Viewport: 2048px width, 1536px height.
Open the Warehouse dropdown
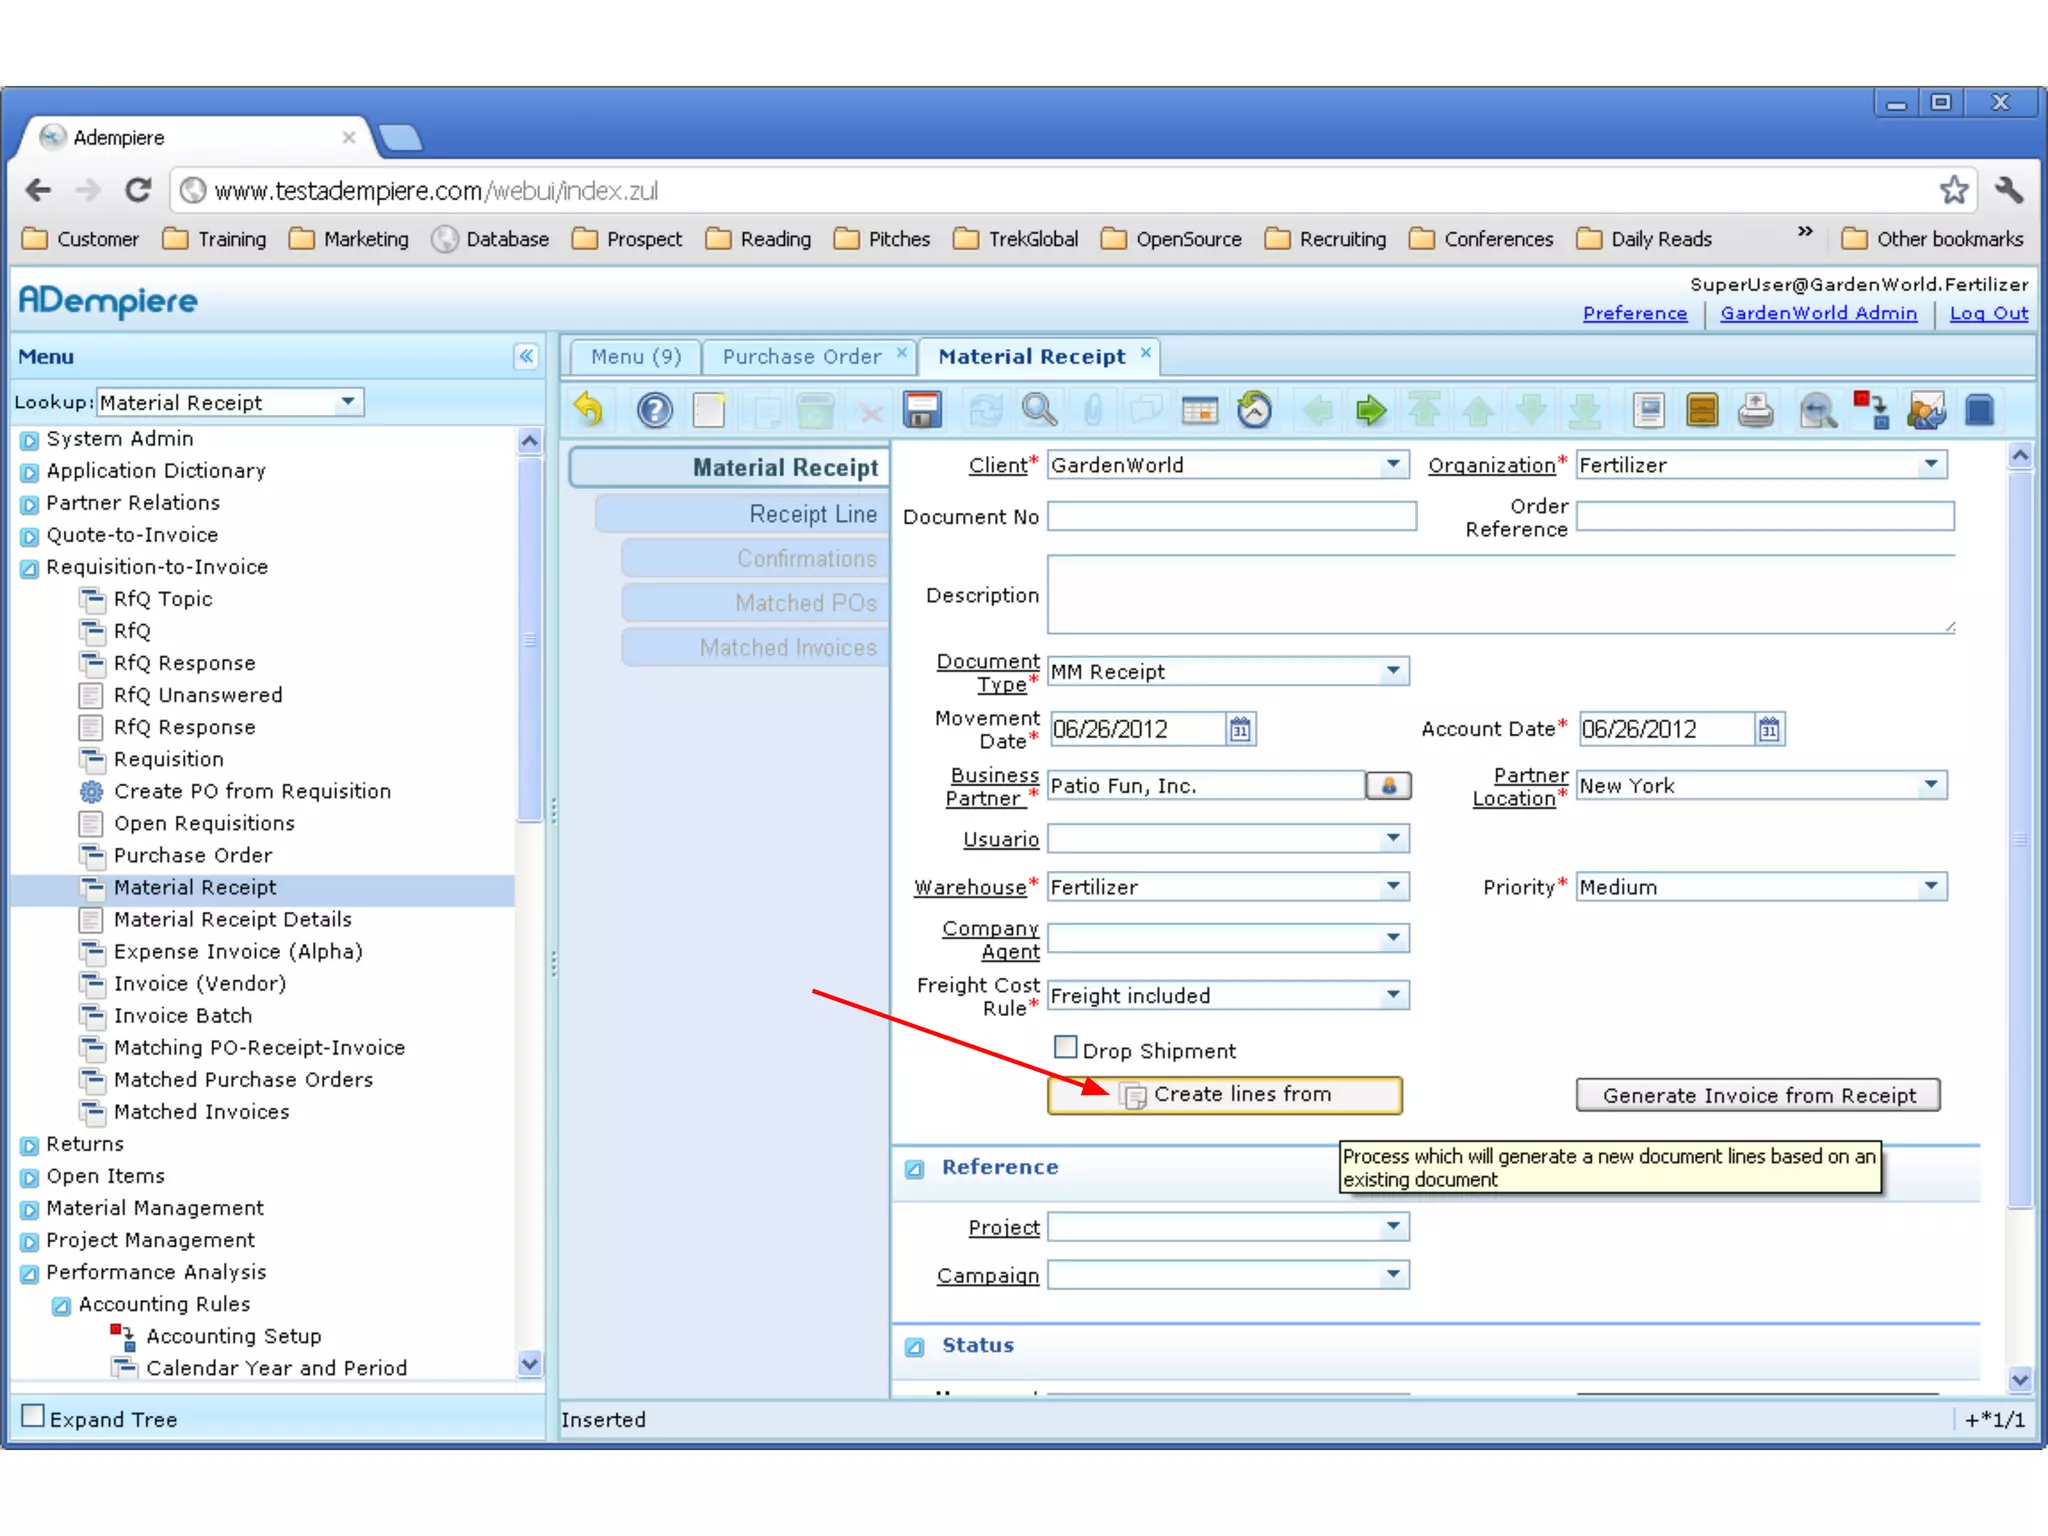coord(1392,887)
